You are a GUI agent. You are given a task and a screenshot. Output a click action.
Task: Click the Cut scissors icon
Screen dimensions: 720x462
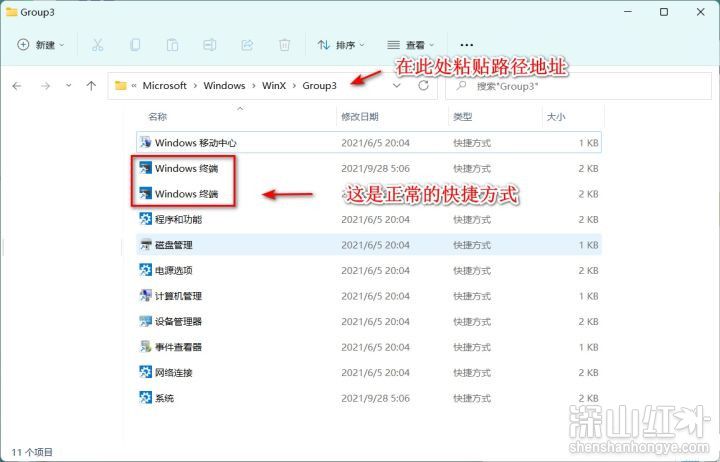[x=97, y=45]
